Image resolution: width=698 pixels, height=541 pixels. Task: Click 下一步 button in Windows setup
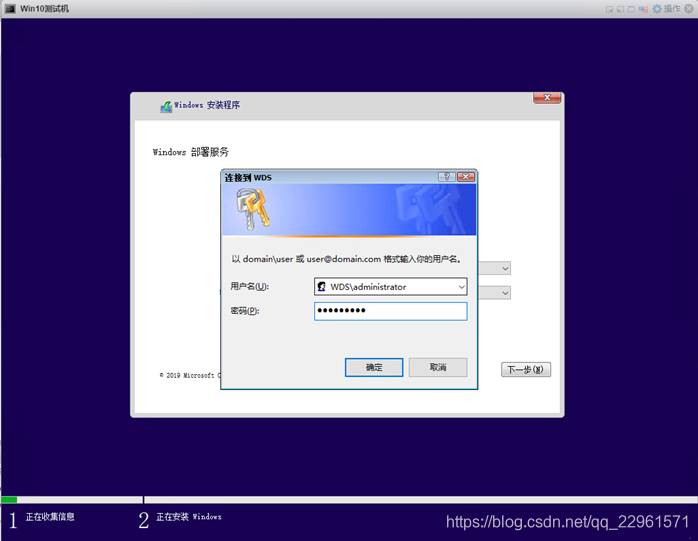click(x=525, y=370)
